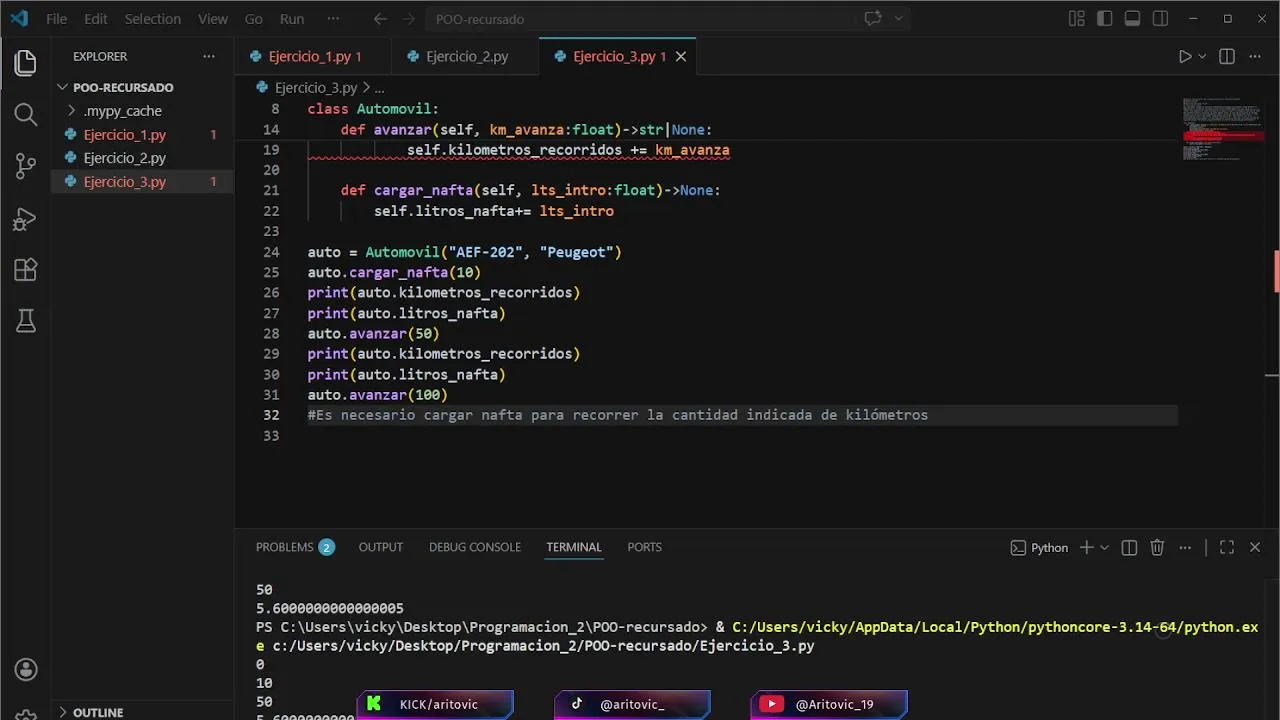Image resolution: width=1280 pixels, height=720 pixels.
Task: Switch to the PROBLEMS panel tab
Action: pos(294,547)
